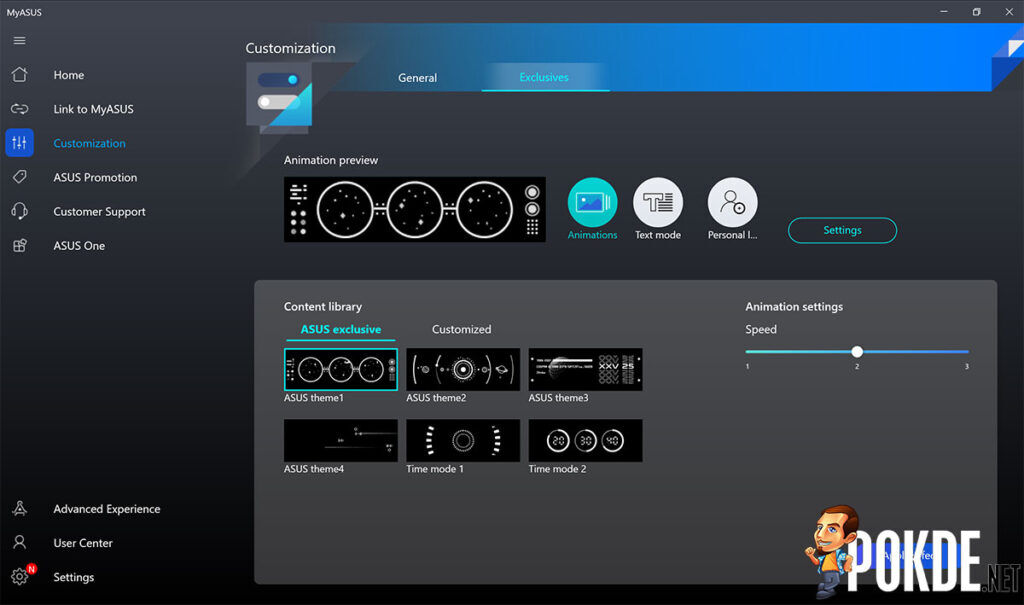Screen dimensions: 1024x605
Task: Click the Customization text label in the sidebar
Action: 89,143
